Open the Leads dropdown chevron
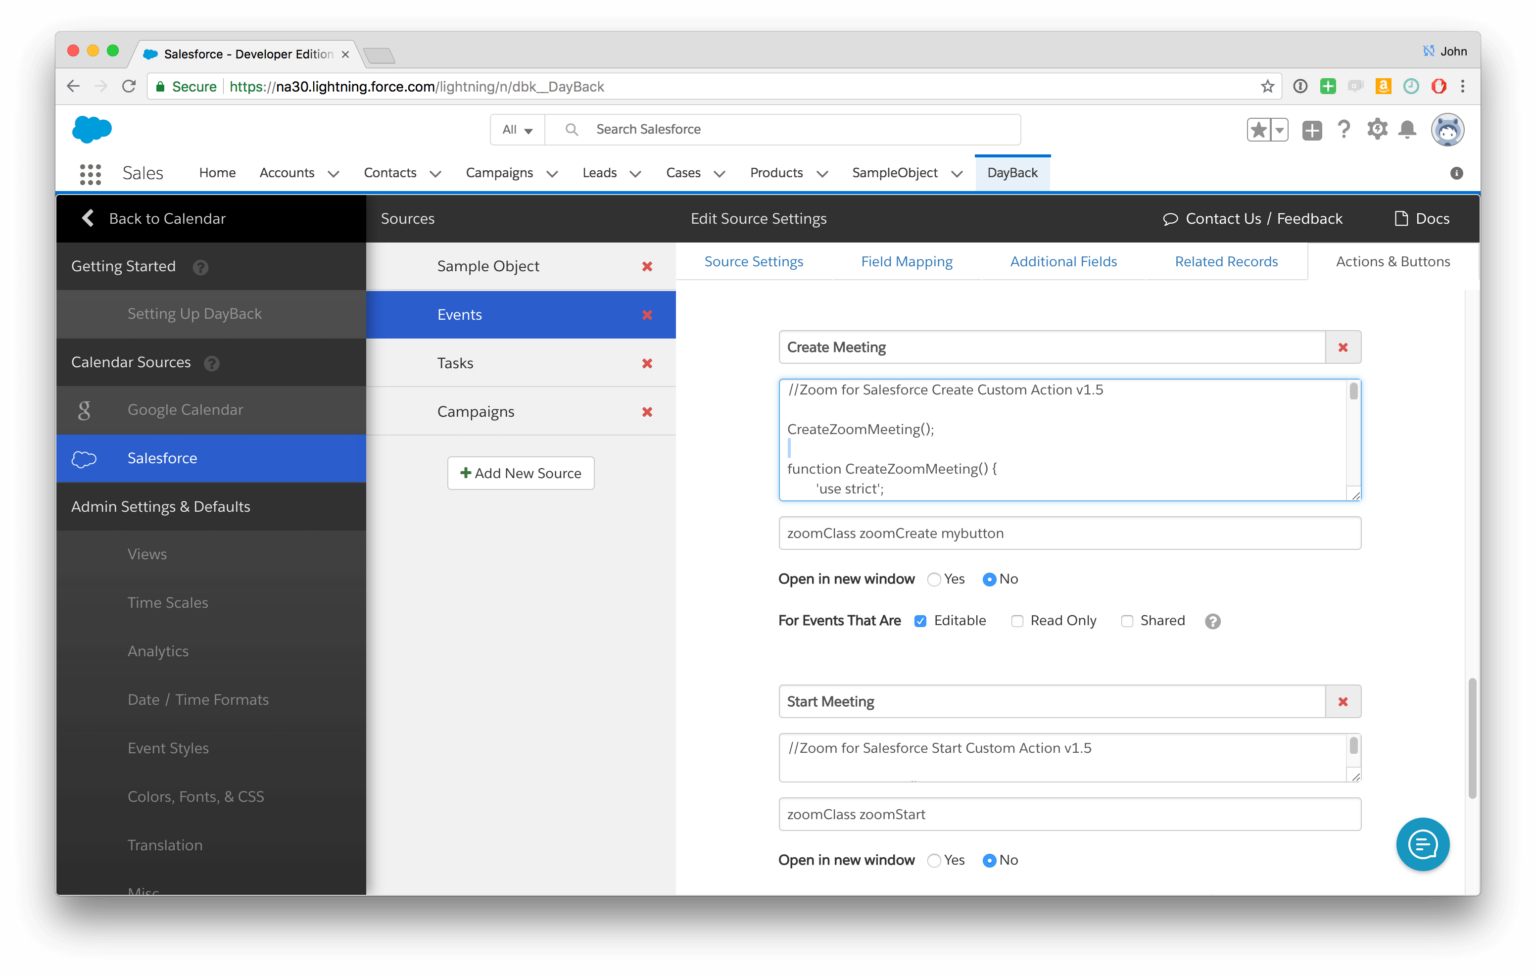Screen dimensions: 1536x975 coord(635,173)
